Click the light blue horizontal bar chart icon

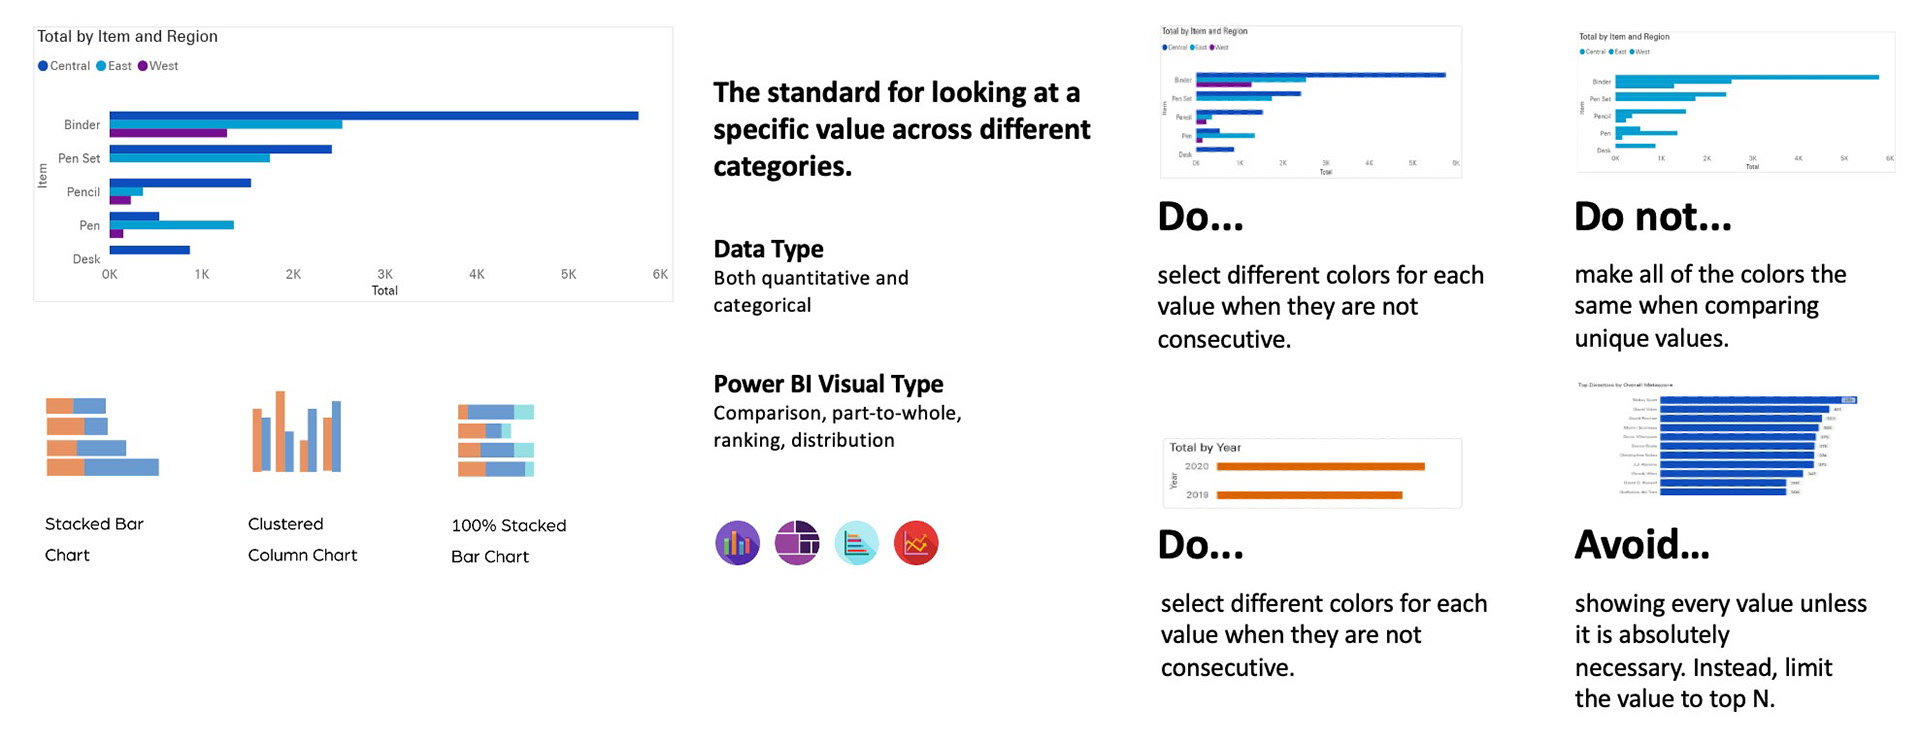click(x=857, y=543)
